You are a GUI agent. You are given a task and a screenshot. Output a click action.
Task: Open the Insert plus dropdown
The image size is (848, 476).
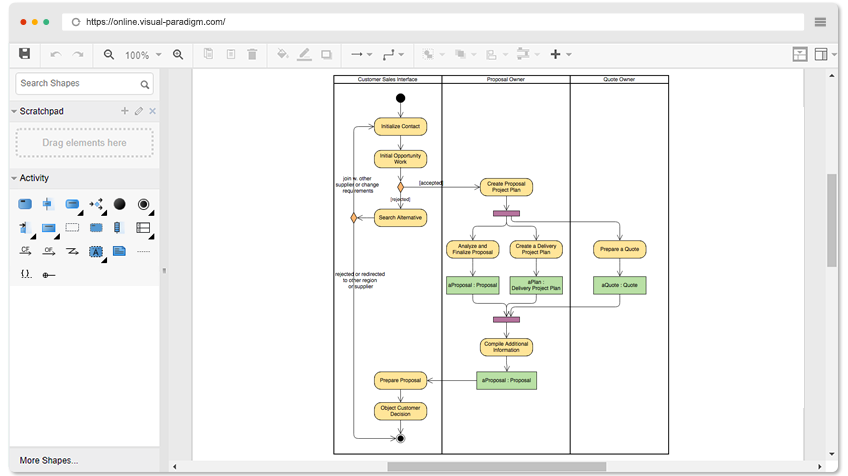point(561,54)
